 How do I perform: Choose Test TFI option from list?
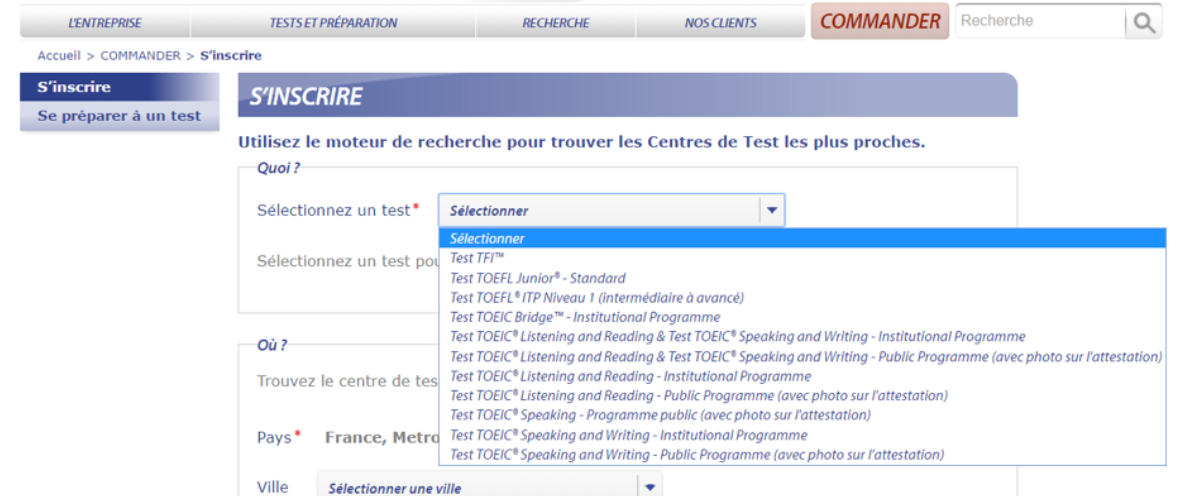click(478, 258)
